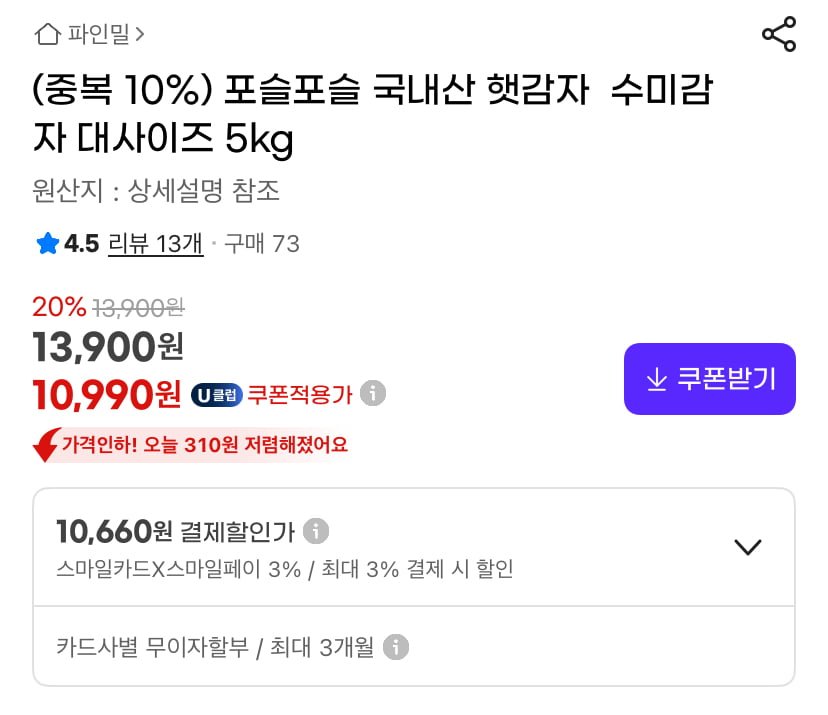Tap the 스마일카드X스마일페이 3% discount text

pos(284,570)
